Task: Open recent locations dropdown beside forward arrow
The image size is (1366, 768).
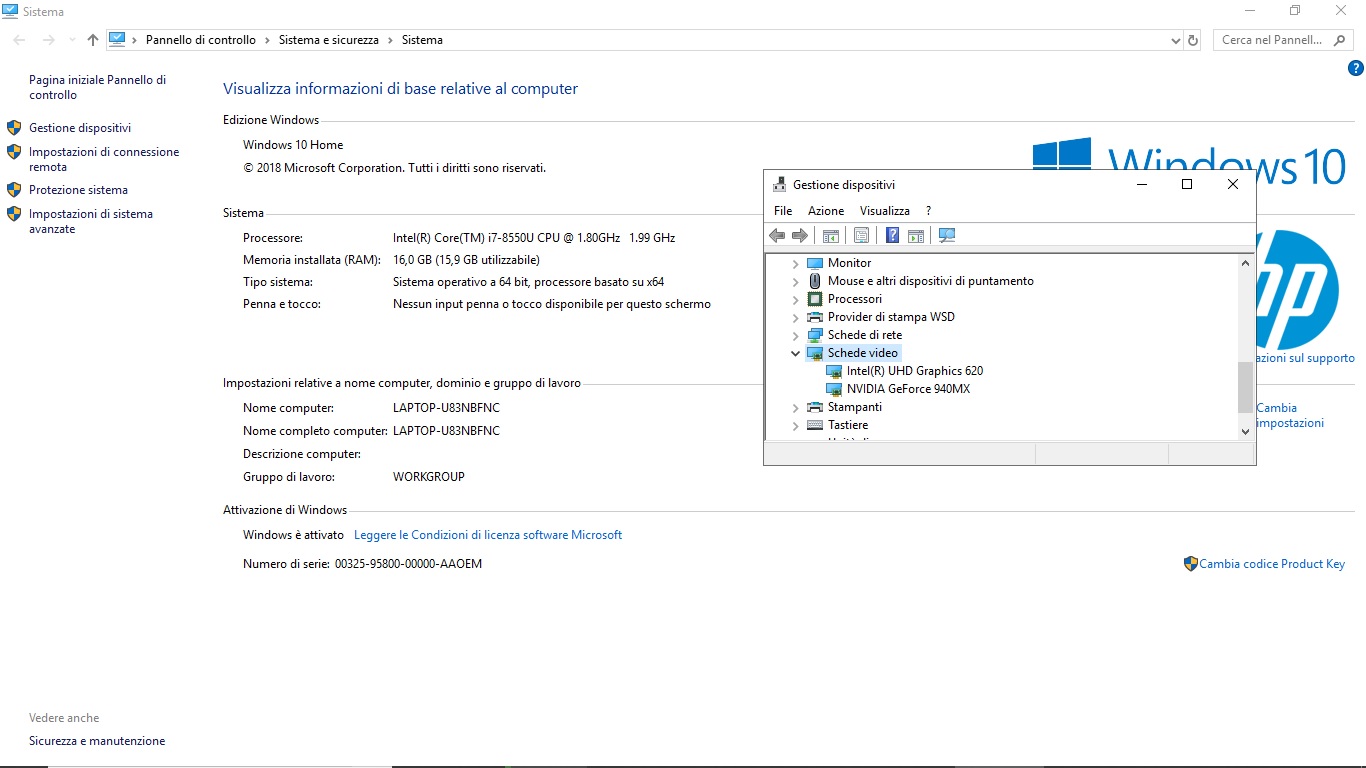Action: coord(71,40)
